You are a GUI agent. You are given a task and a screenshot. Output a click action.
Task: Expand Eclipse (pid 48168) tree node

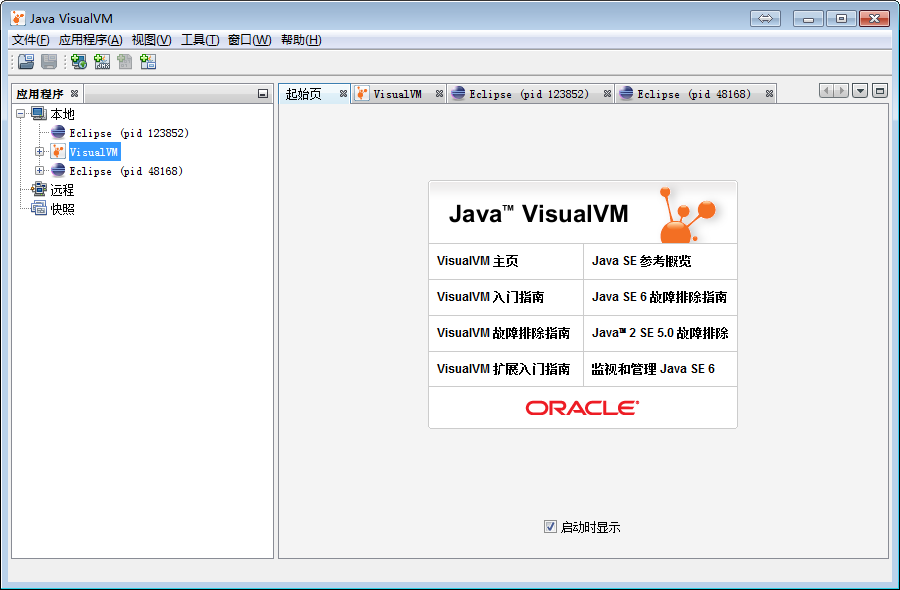[x=39, y=170]
